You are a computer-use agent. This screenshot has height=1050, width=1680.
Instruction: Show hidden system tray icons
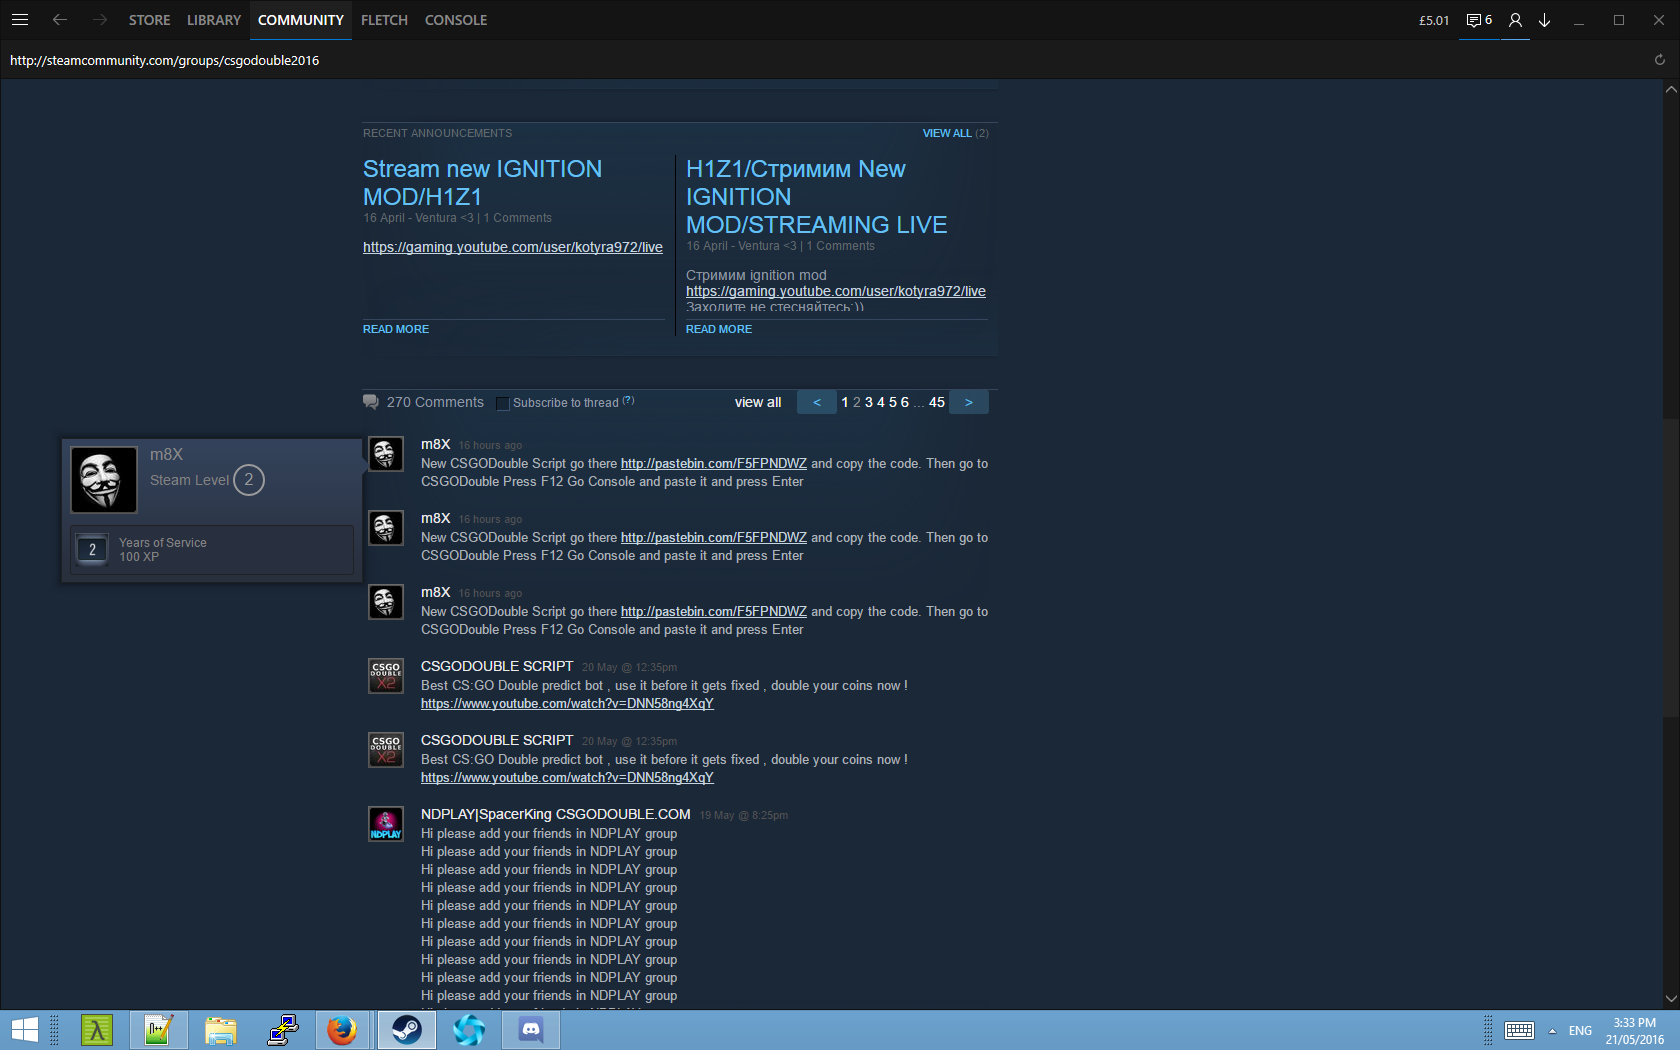point(1552,1030)
